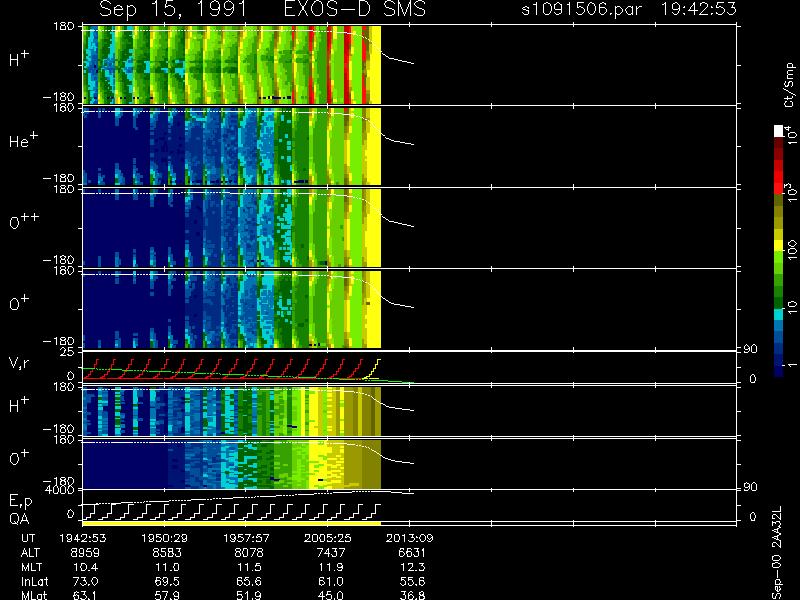
Task: Click the yellow QA bar above the time axis
Action: click(232, 523)
